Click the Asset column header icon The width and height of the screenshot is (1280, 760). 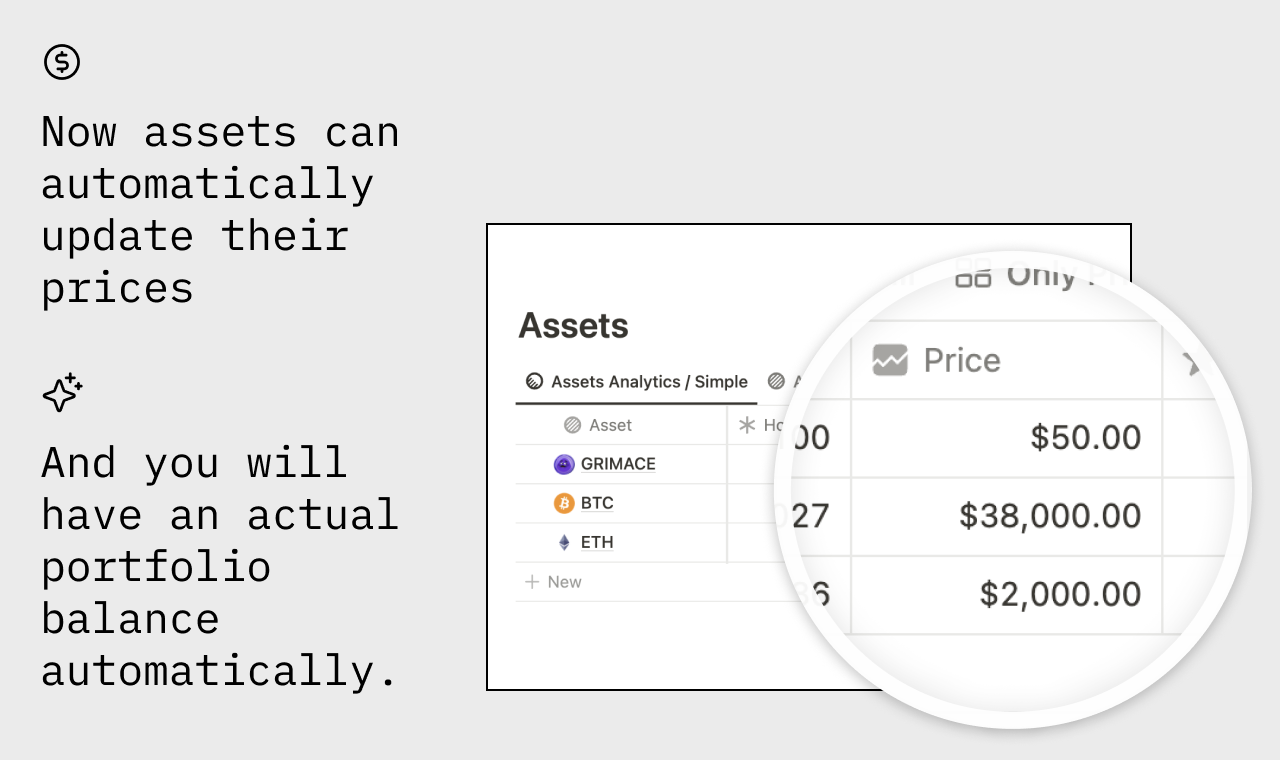[x=572, y=425]
